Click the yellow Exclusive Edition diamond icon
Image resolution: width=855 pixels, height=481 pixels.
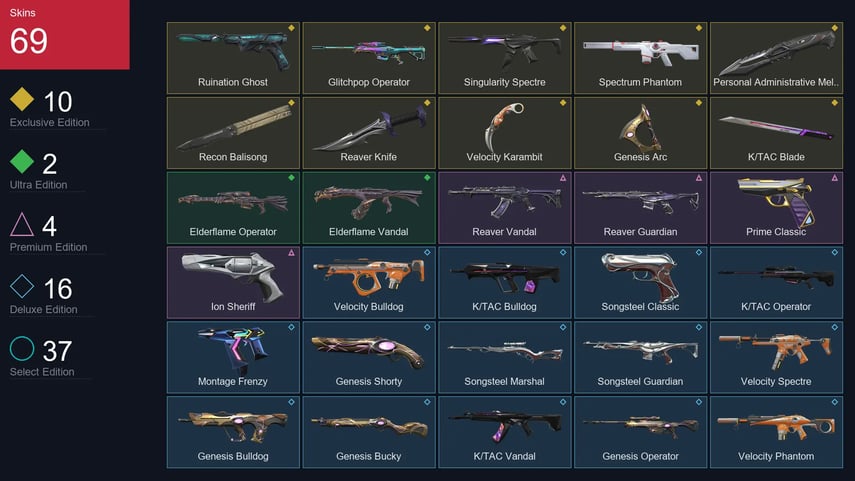(22, 99)
